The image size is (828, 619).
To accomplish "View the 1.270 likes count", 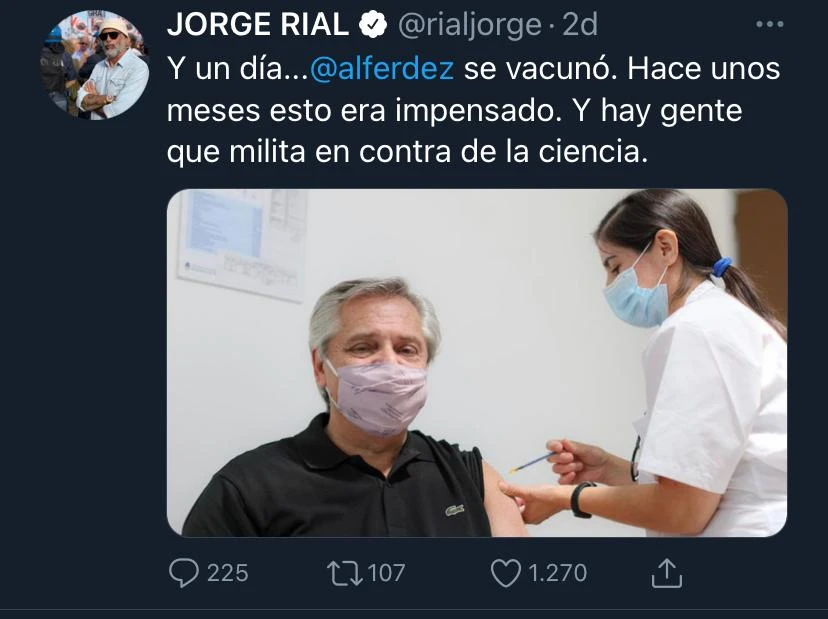I will pos(558,574).
